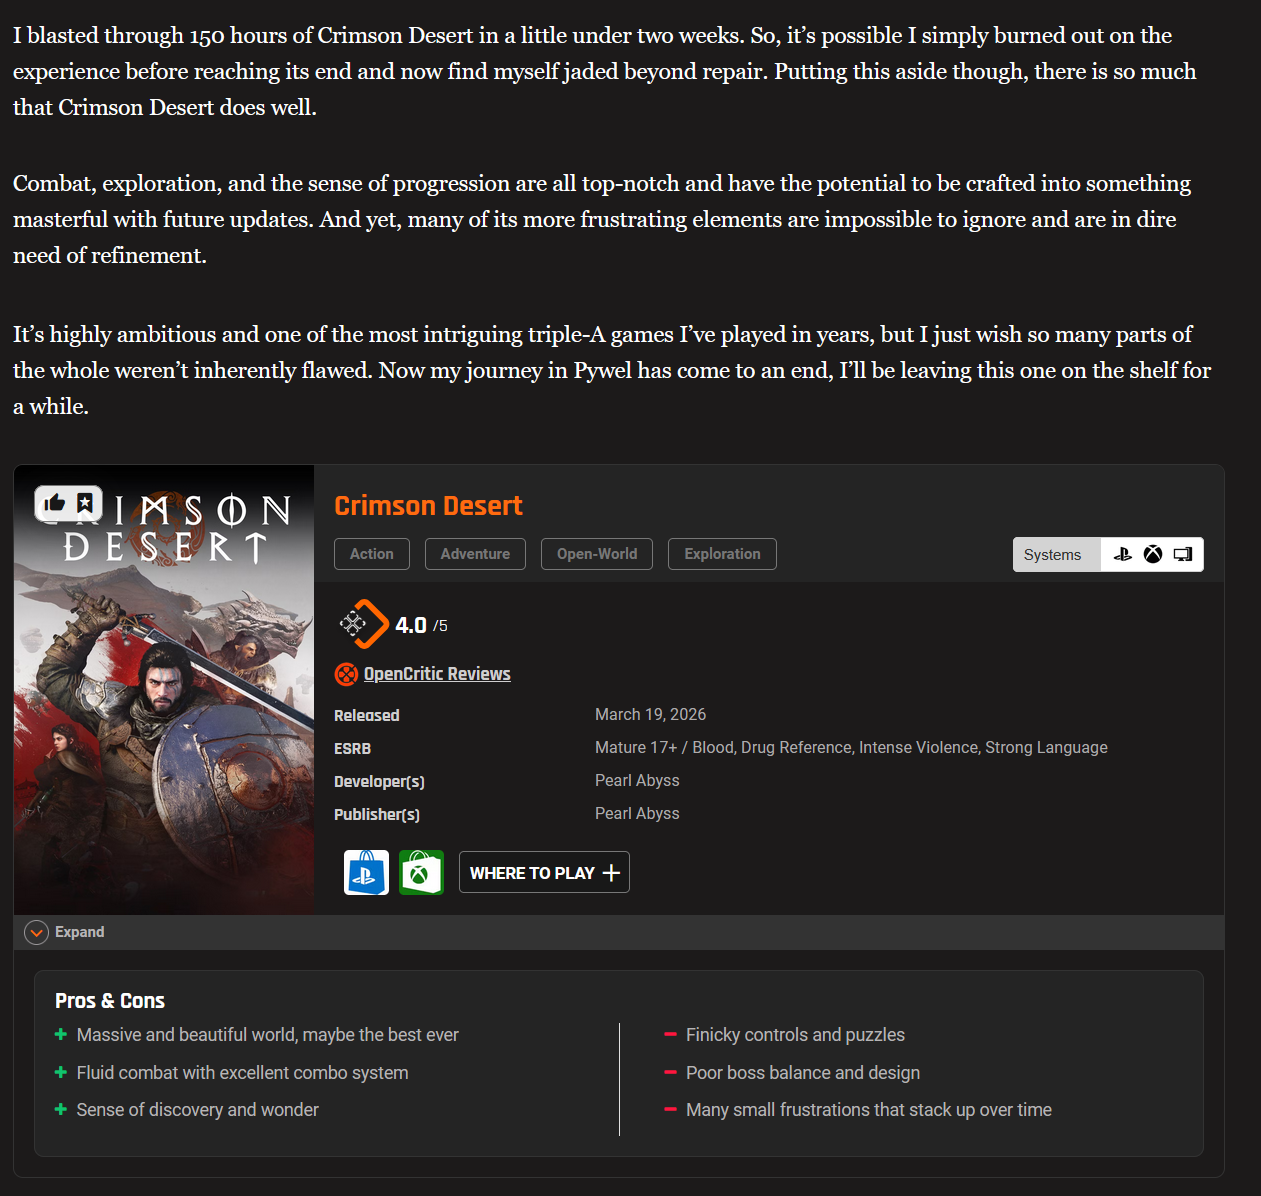Click 'Many small frustrations' con
Screen dimensions: 1261x1196
(869, 1110)
